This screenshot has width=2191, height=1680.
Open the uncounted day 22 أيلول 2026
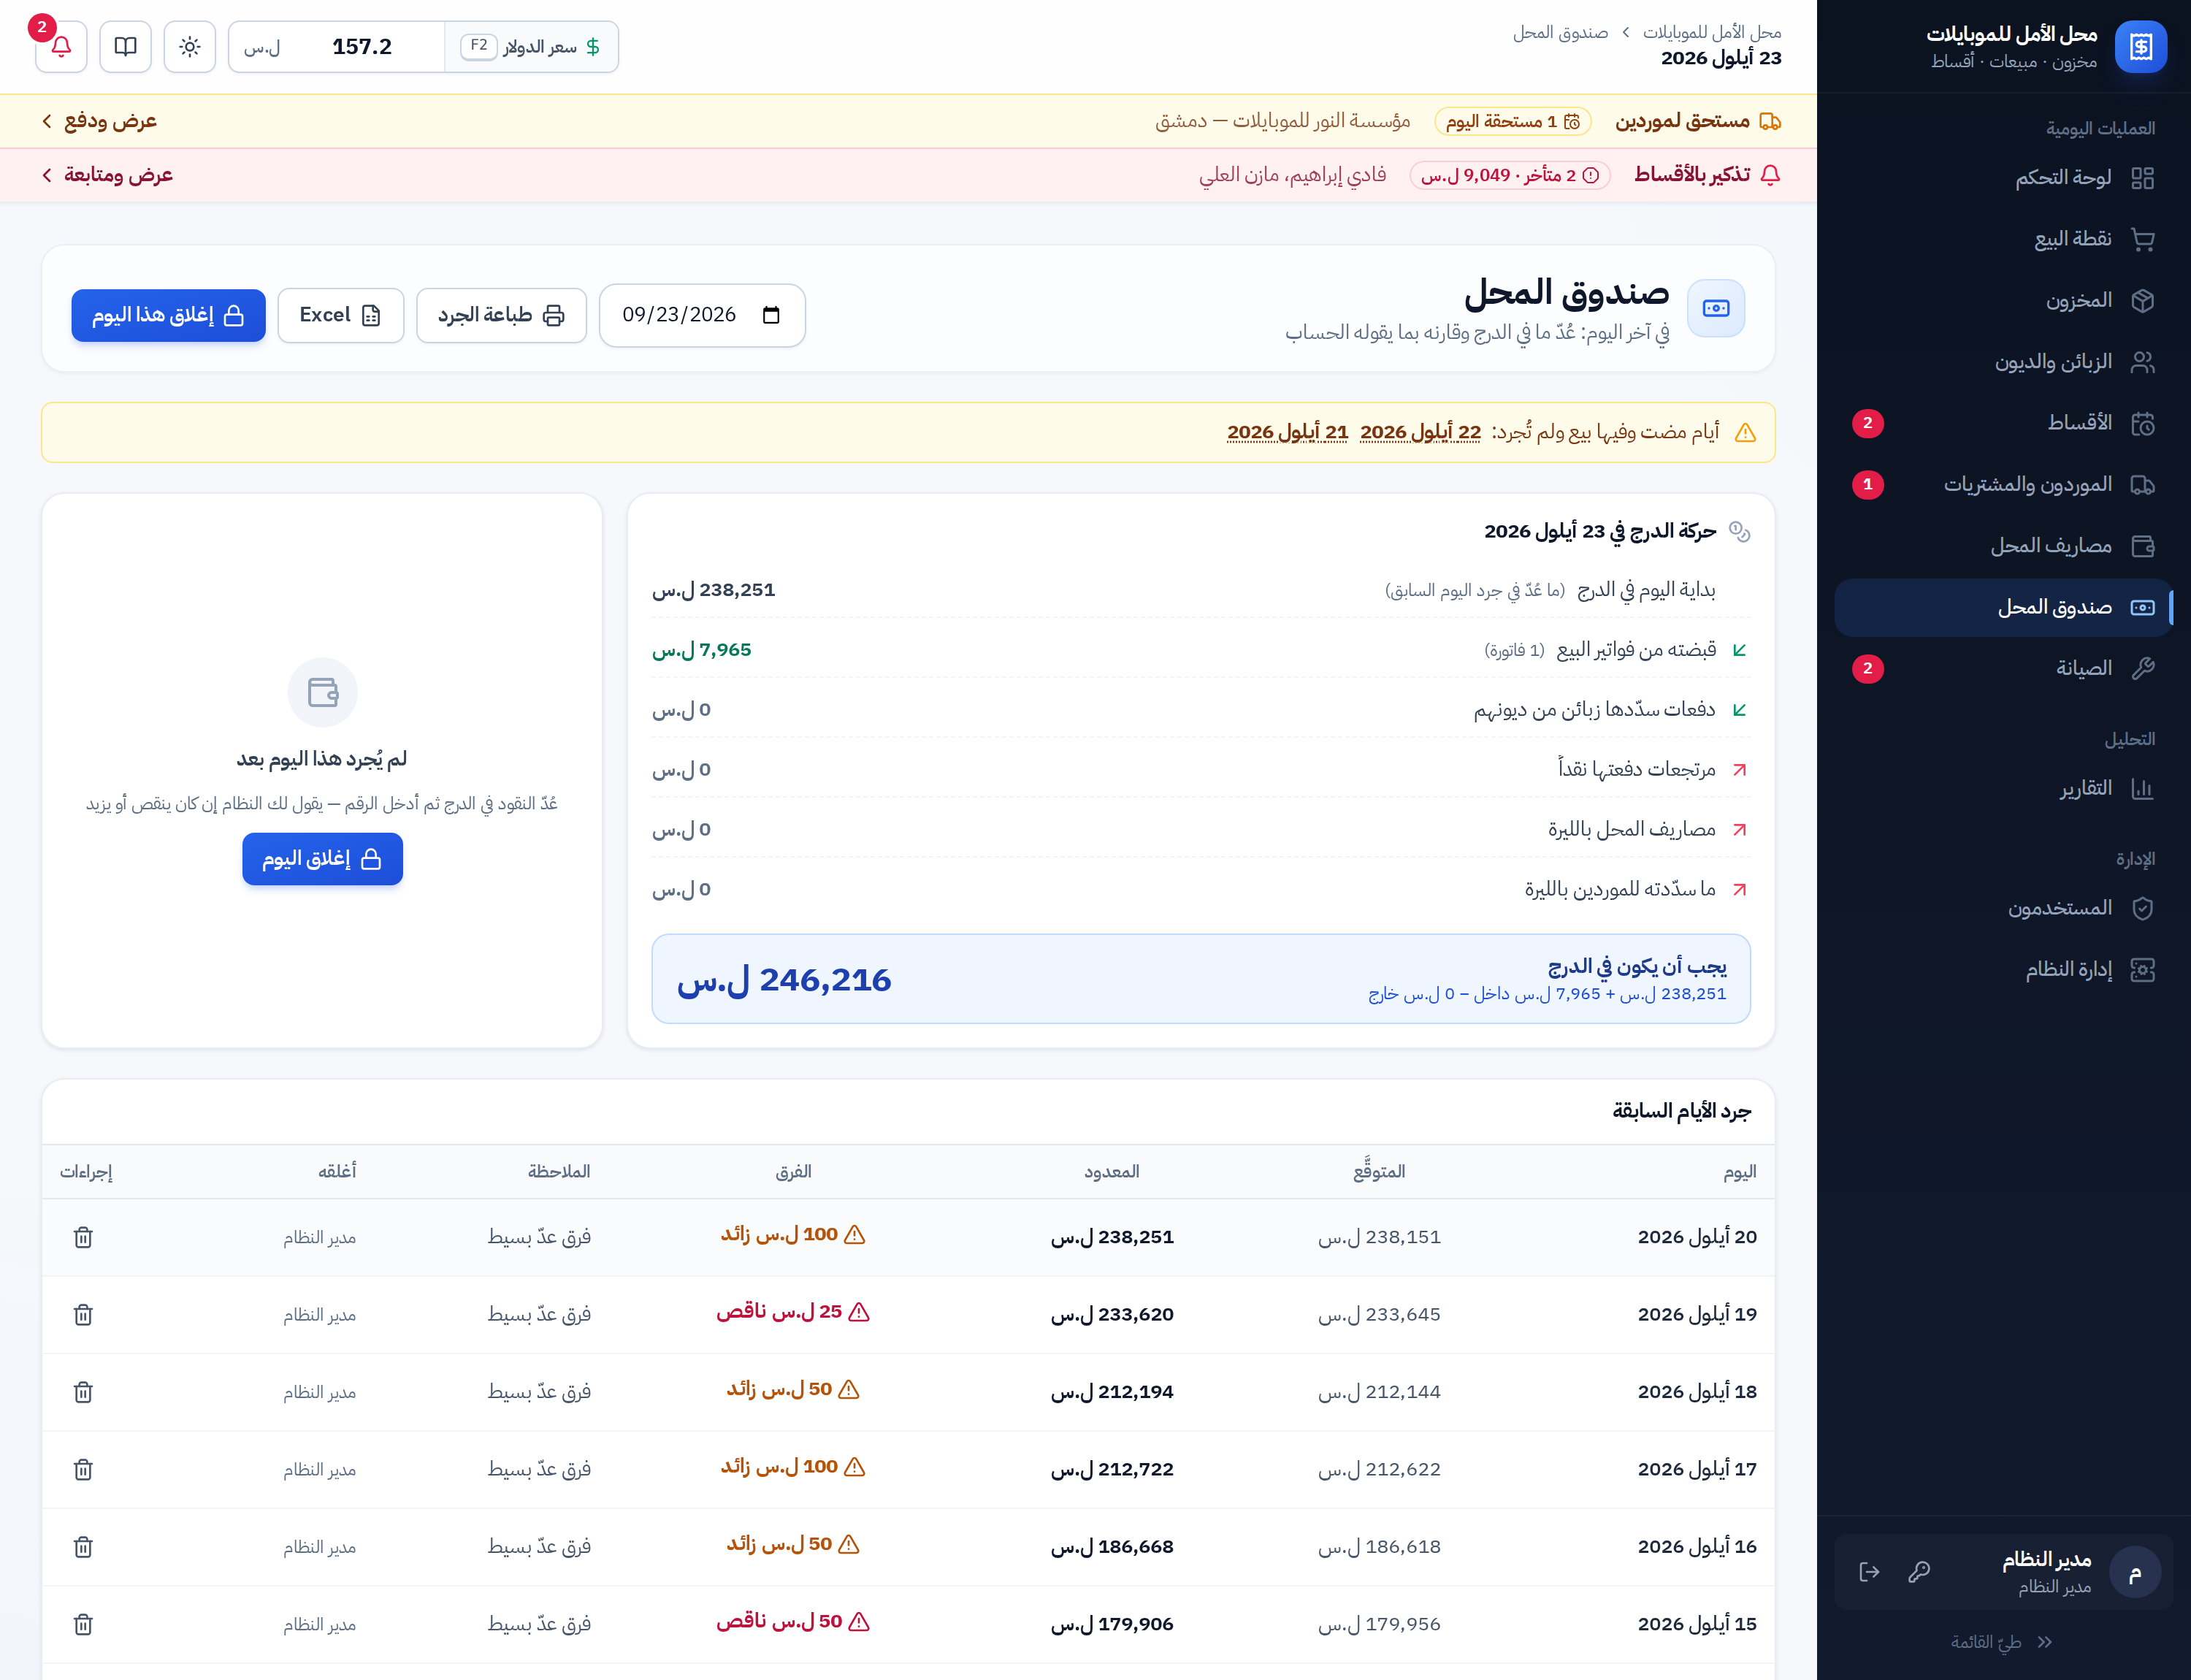pyautogui.click(x=1420, y=432)
